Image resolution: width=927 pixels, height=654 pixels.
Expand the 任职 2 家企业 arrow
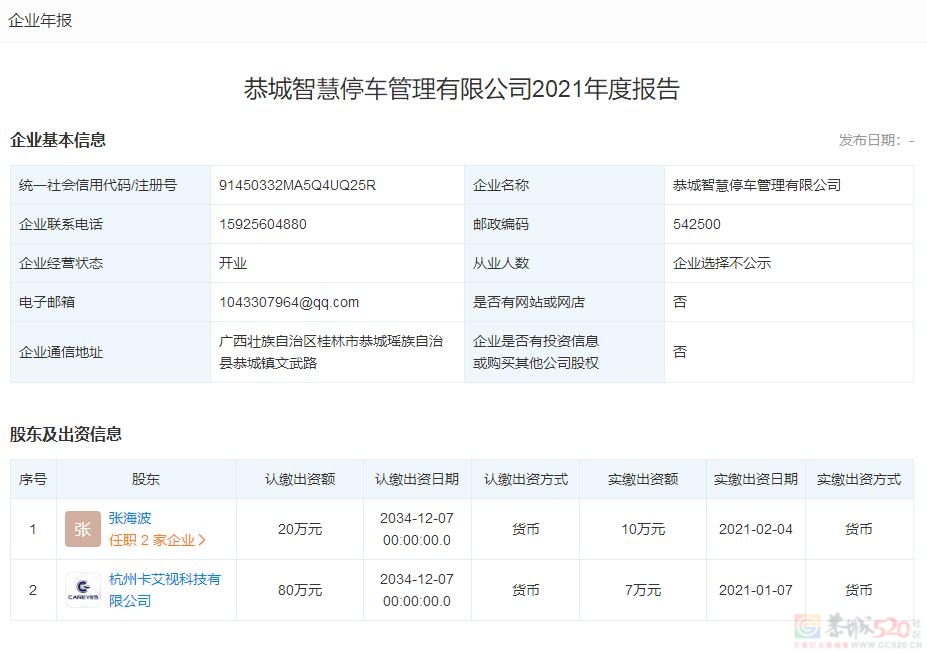(x=203, y=540)
